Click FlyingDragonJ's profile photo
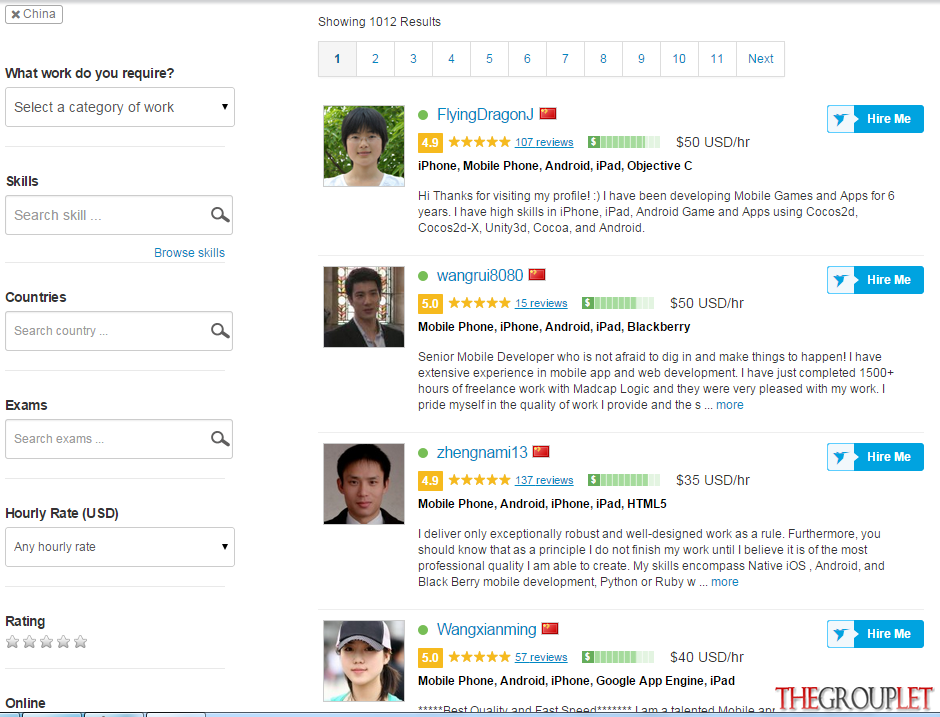The image size is (940, 717). click(x=364, y=146)
